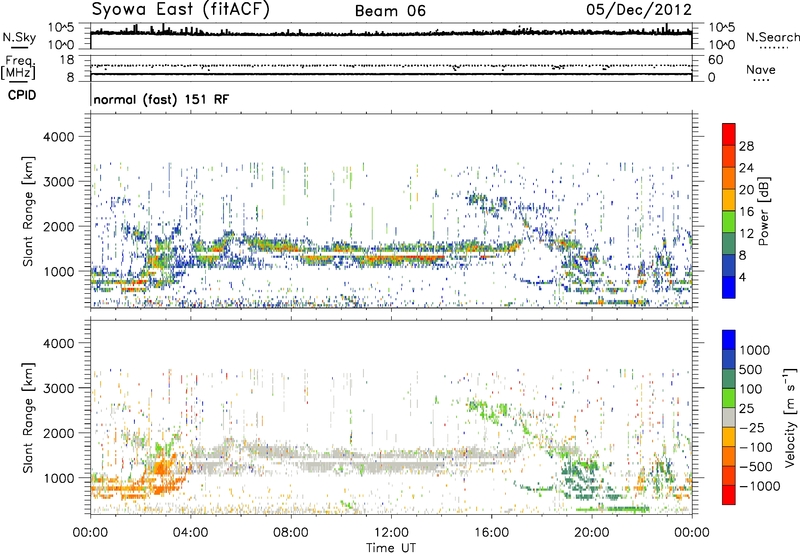Click the 'Nave' legend label
800x554 pixels.
[x=761, y=70]
